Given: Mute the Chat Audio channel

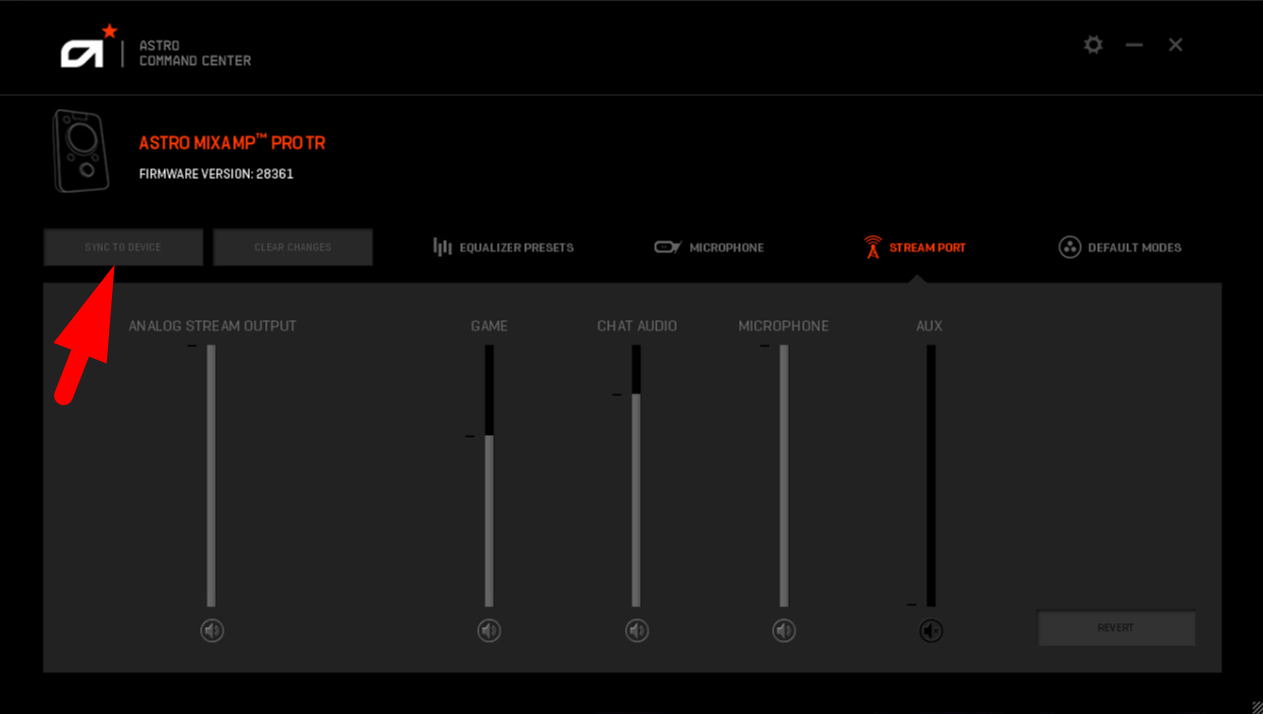Looking at the screenshot, I should point(637,631).
